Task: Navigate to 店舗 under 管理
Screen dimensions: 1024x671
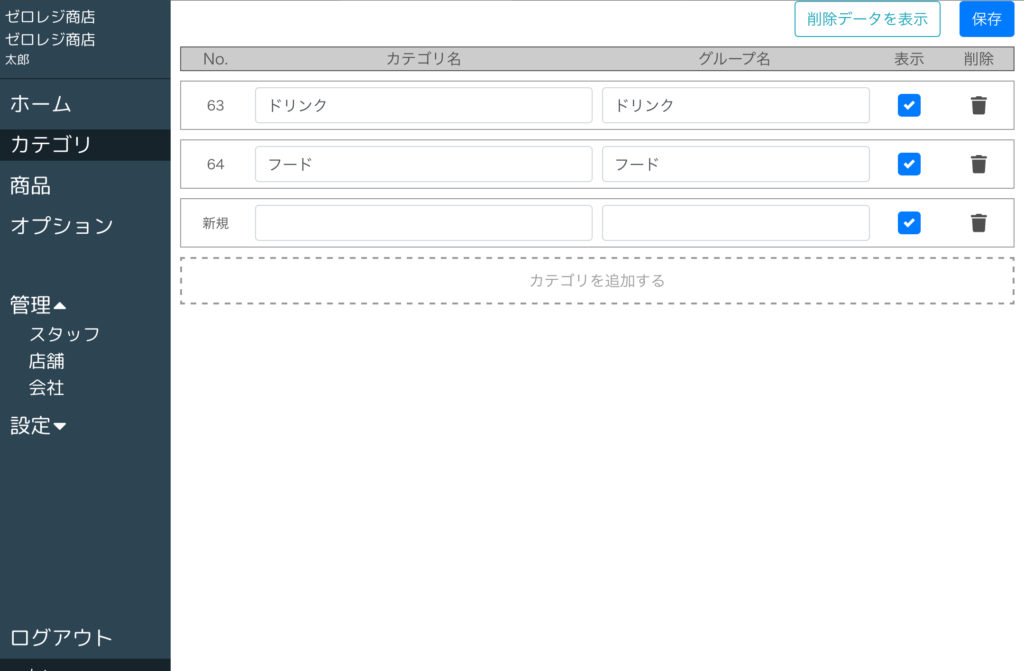Action: point(47,361)
